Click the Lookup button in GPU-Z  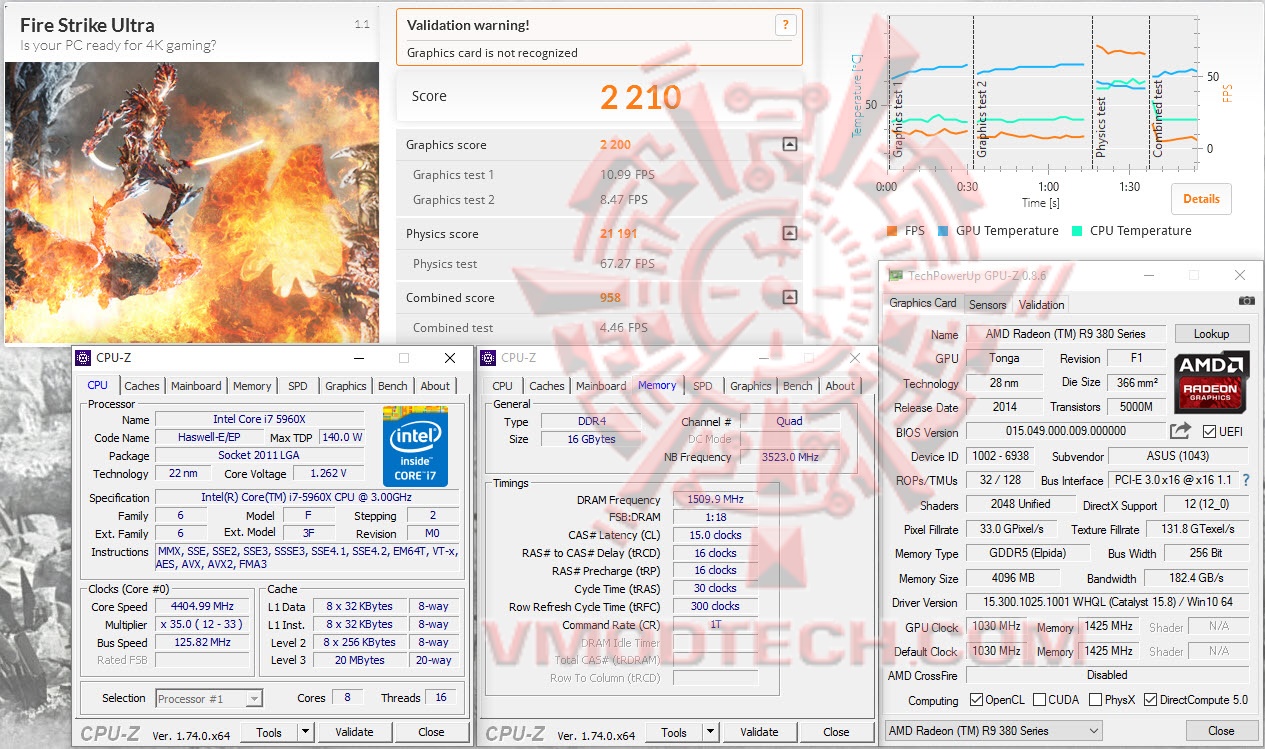(x=1211, y=334)
